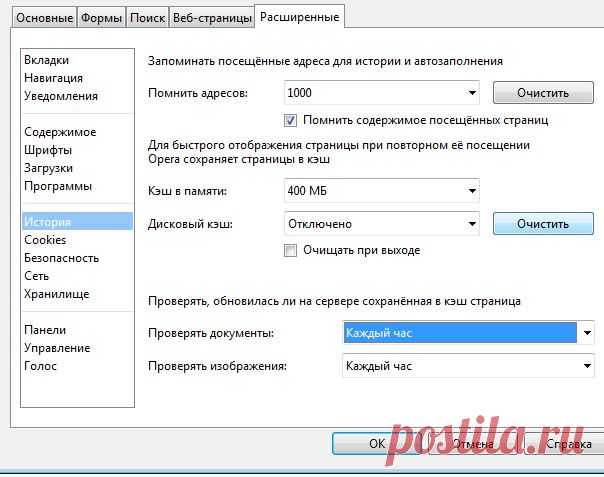Open the Формы tab
The image size is (604, 477).
pyautogui.click(x=101, y=17)
